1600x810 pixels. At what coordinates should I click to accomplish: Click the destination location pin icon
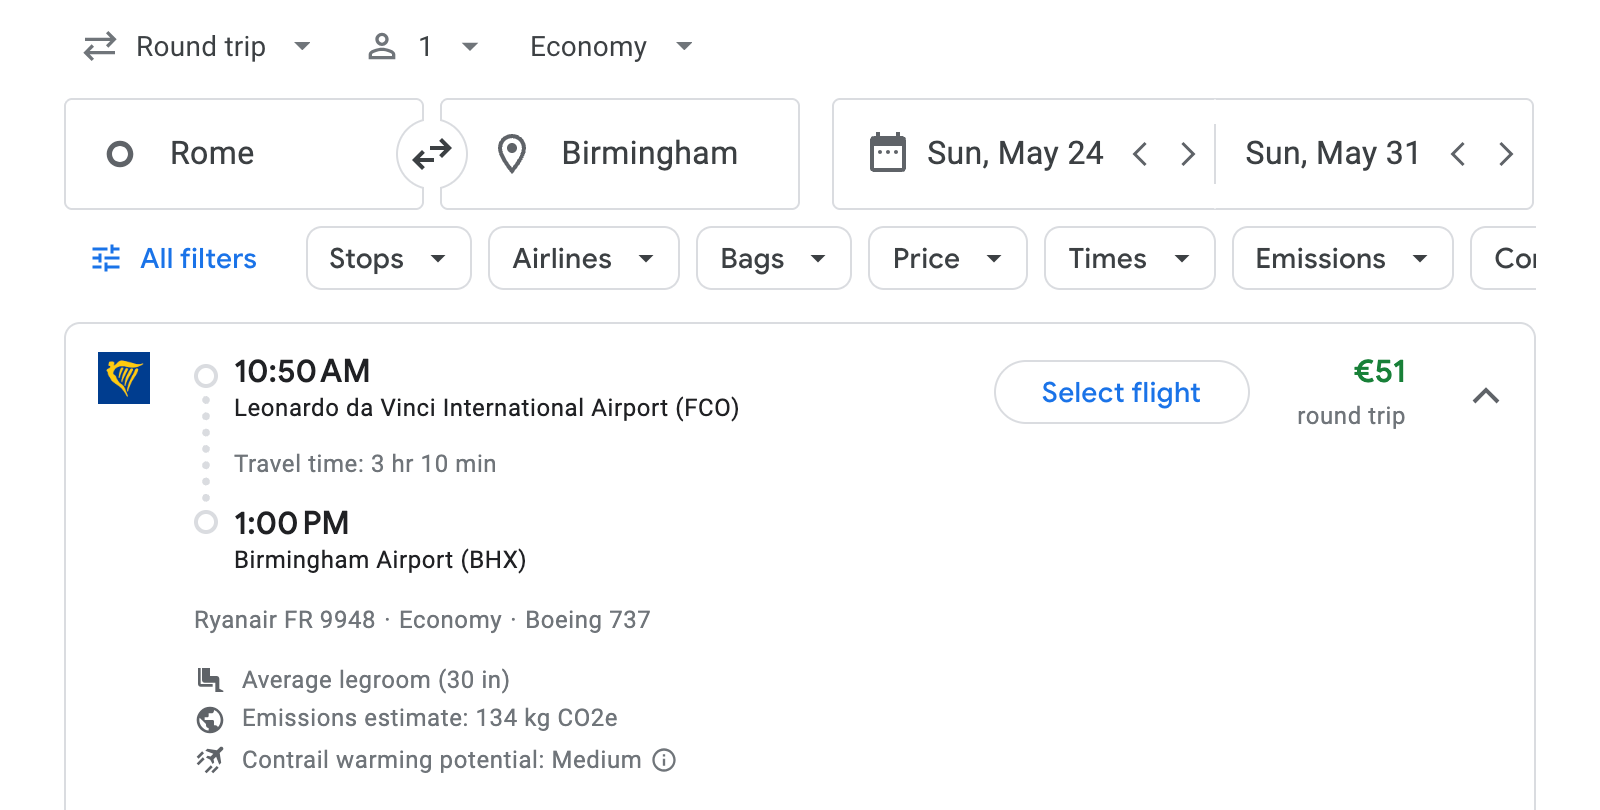point(511,153)
